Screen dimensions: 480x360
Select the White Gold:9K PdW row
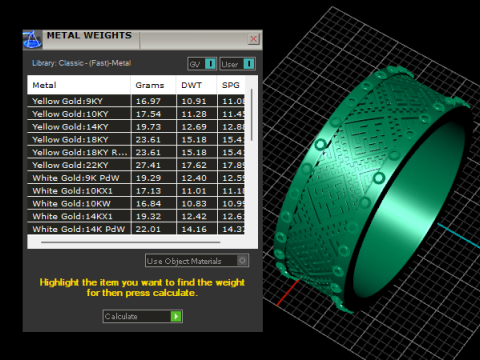pos(136,178)
